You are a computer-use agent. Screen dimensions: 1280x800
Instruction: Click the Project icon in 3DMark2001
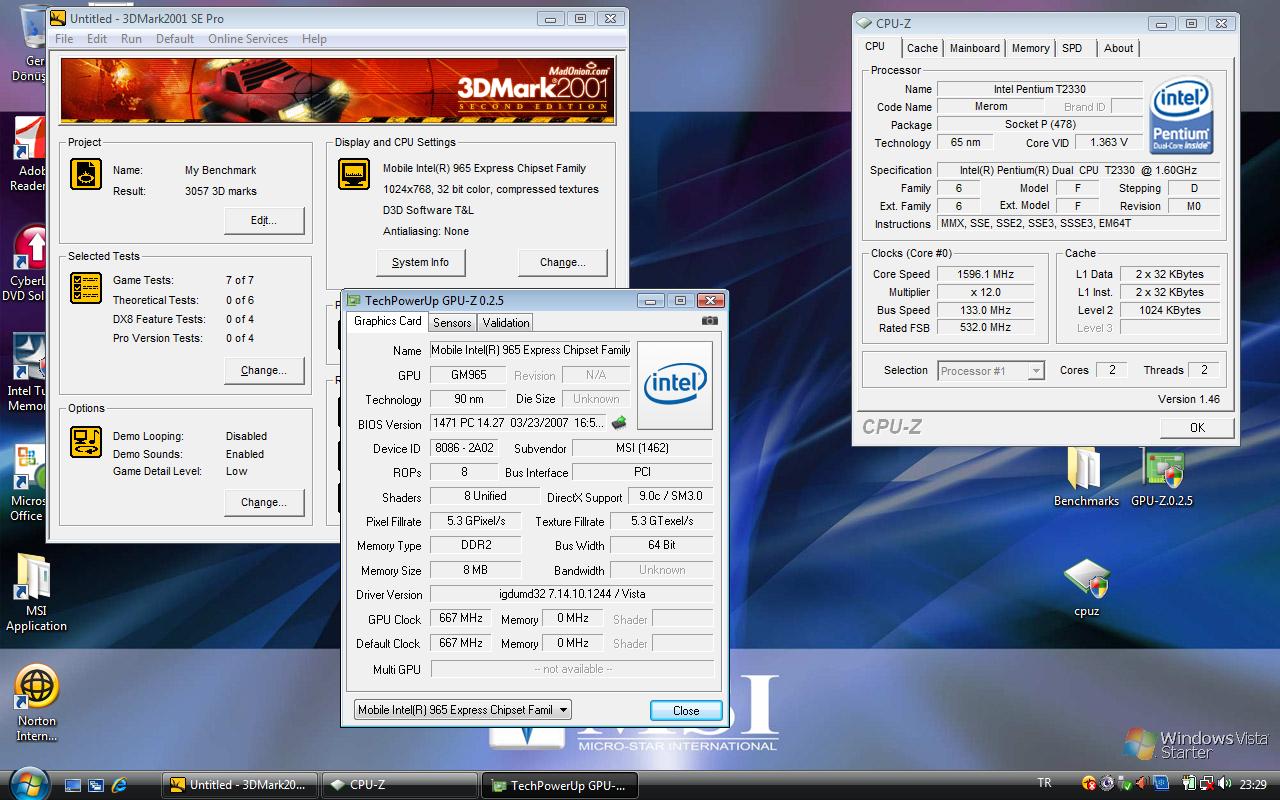coord(86,174)
